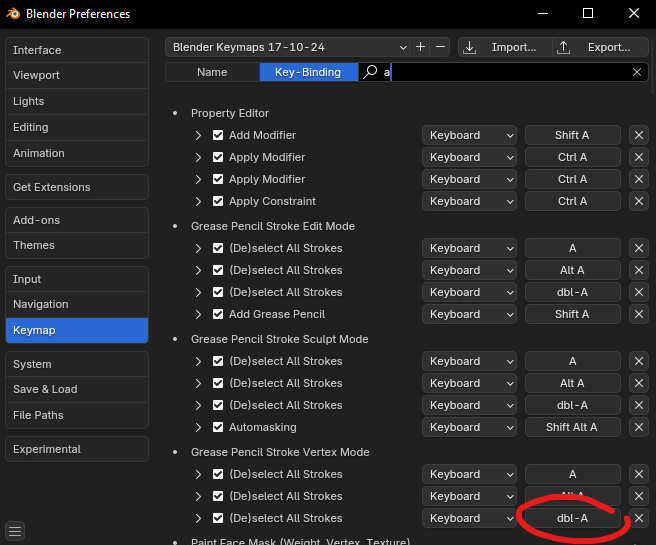
Task: Delete Sculpt Mode Alt A (De)select All Strokes entry
Action: click(x=638, y=383)
